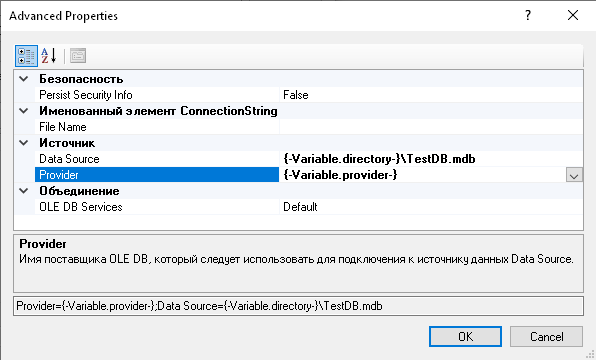Click the help question mark icon
596x360 pixels.
[528, 15]
